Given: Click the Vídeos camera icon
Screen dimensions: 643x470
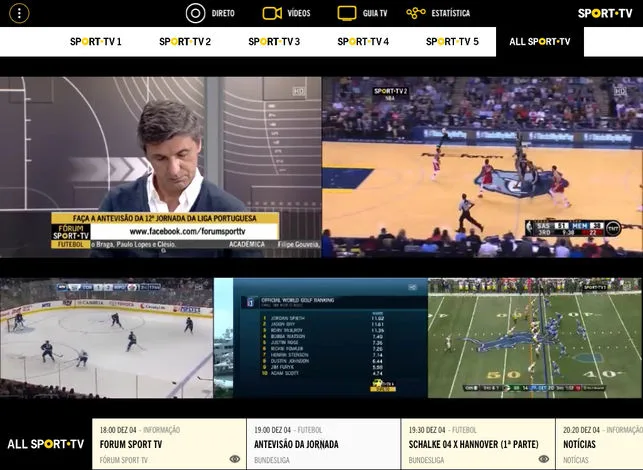Looking at the screenshot, I should tap(272, 13).
